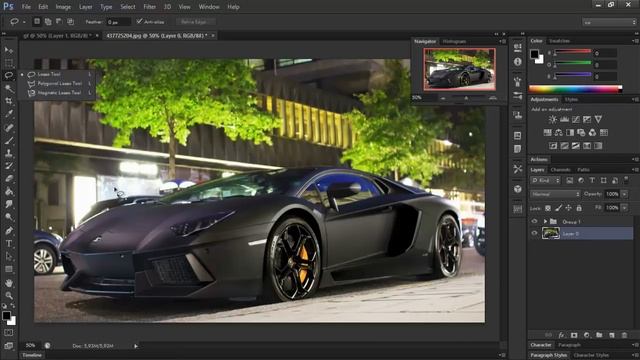Select the Hand tool
Viewport: 640px width, 360px height.
[9, 283]
